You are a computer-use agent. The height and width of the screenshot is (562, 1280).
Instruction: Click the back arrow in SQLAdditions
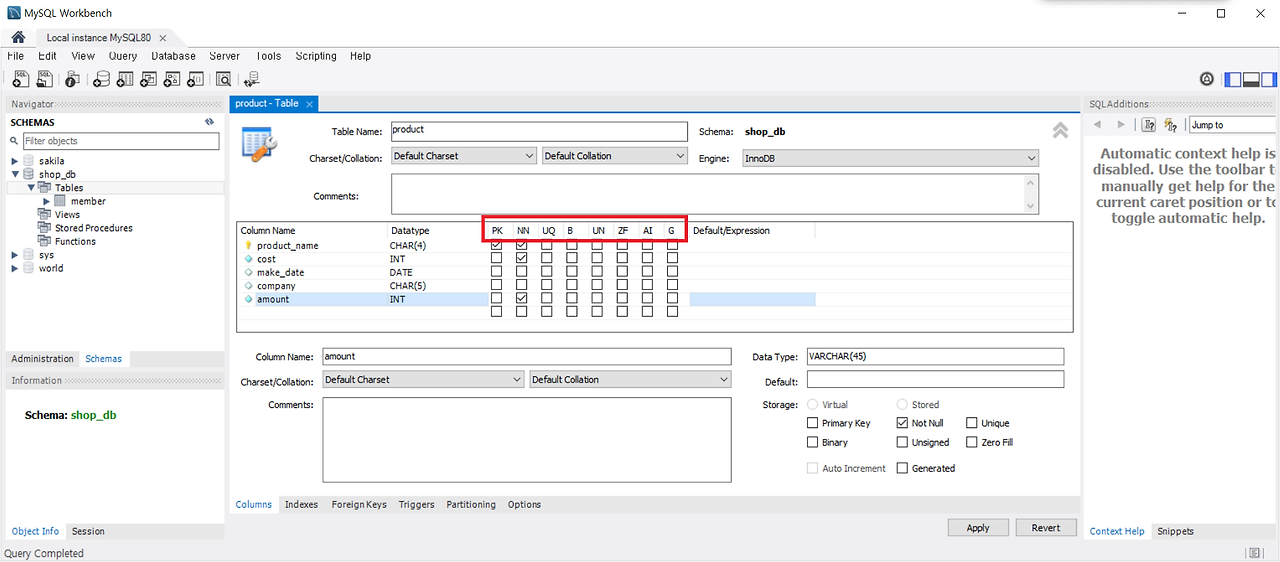1097,125
